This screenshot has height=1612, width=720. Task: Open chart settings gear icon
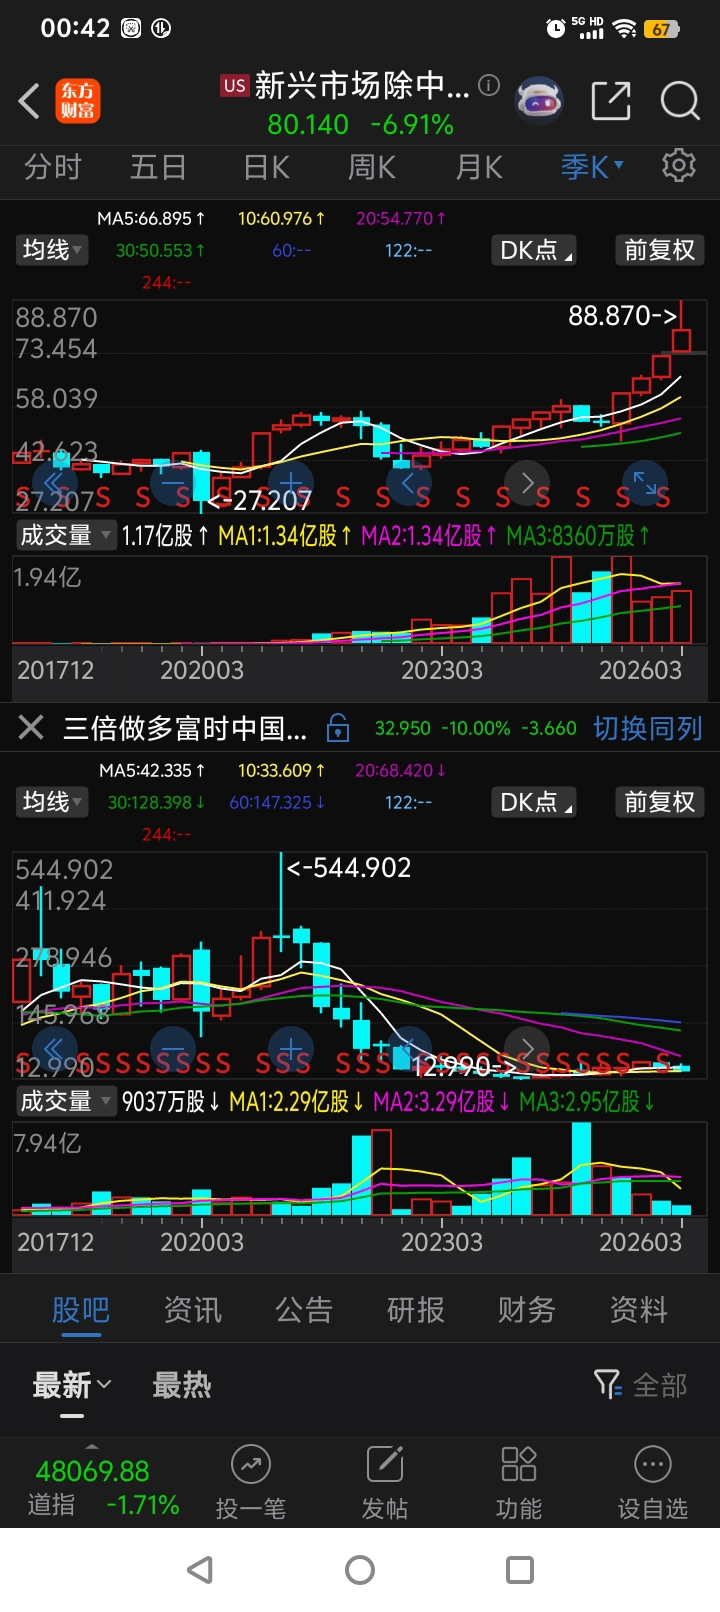point(679,165)
